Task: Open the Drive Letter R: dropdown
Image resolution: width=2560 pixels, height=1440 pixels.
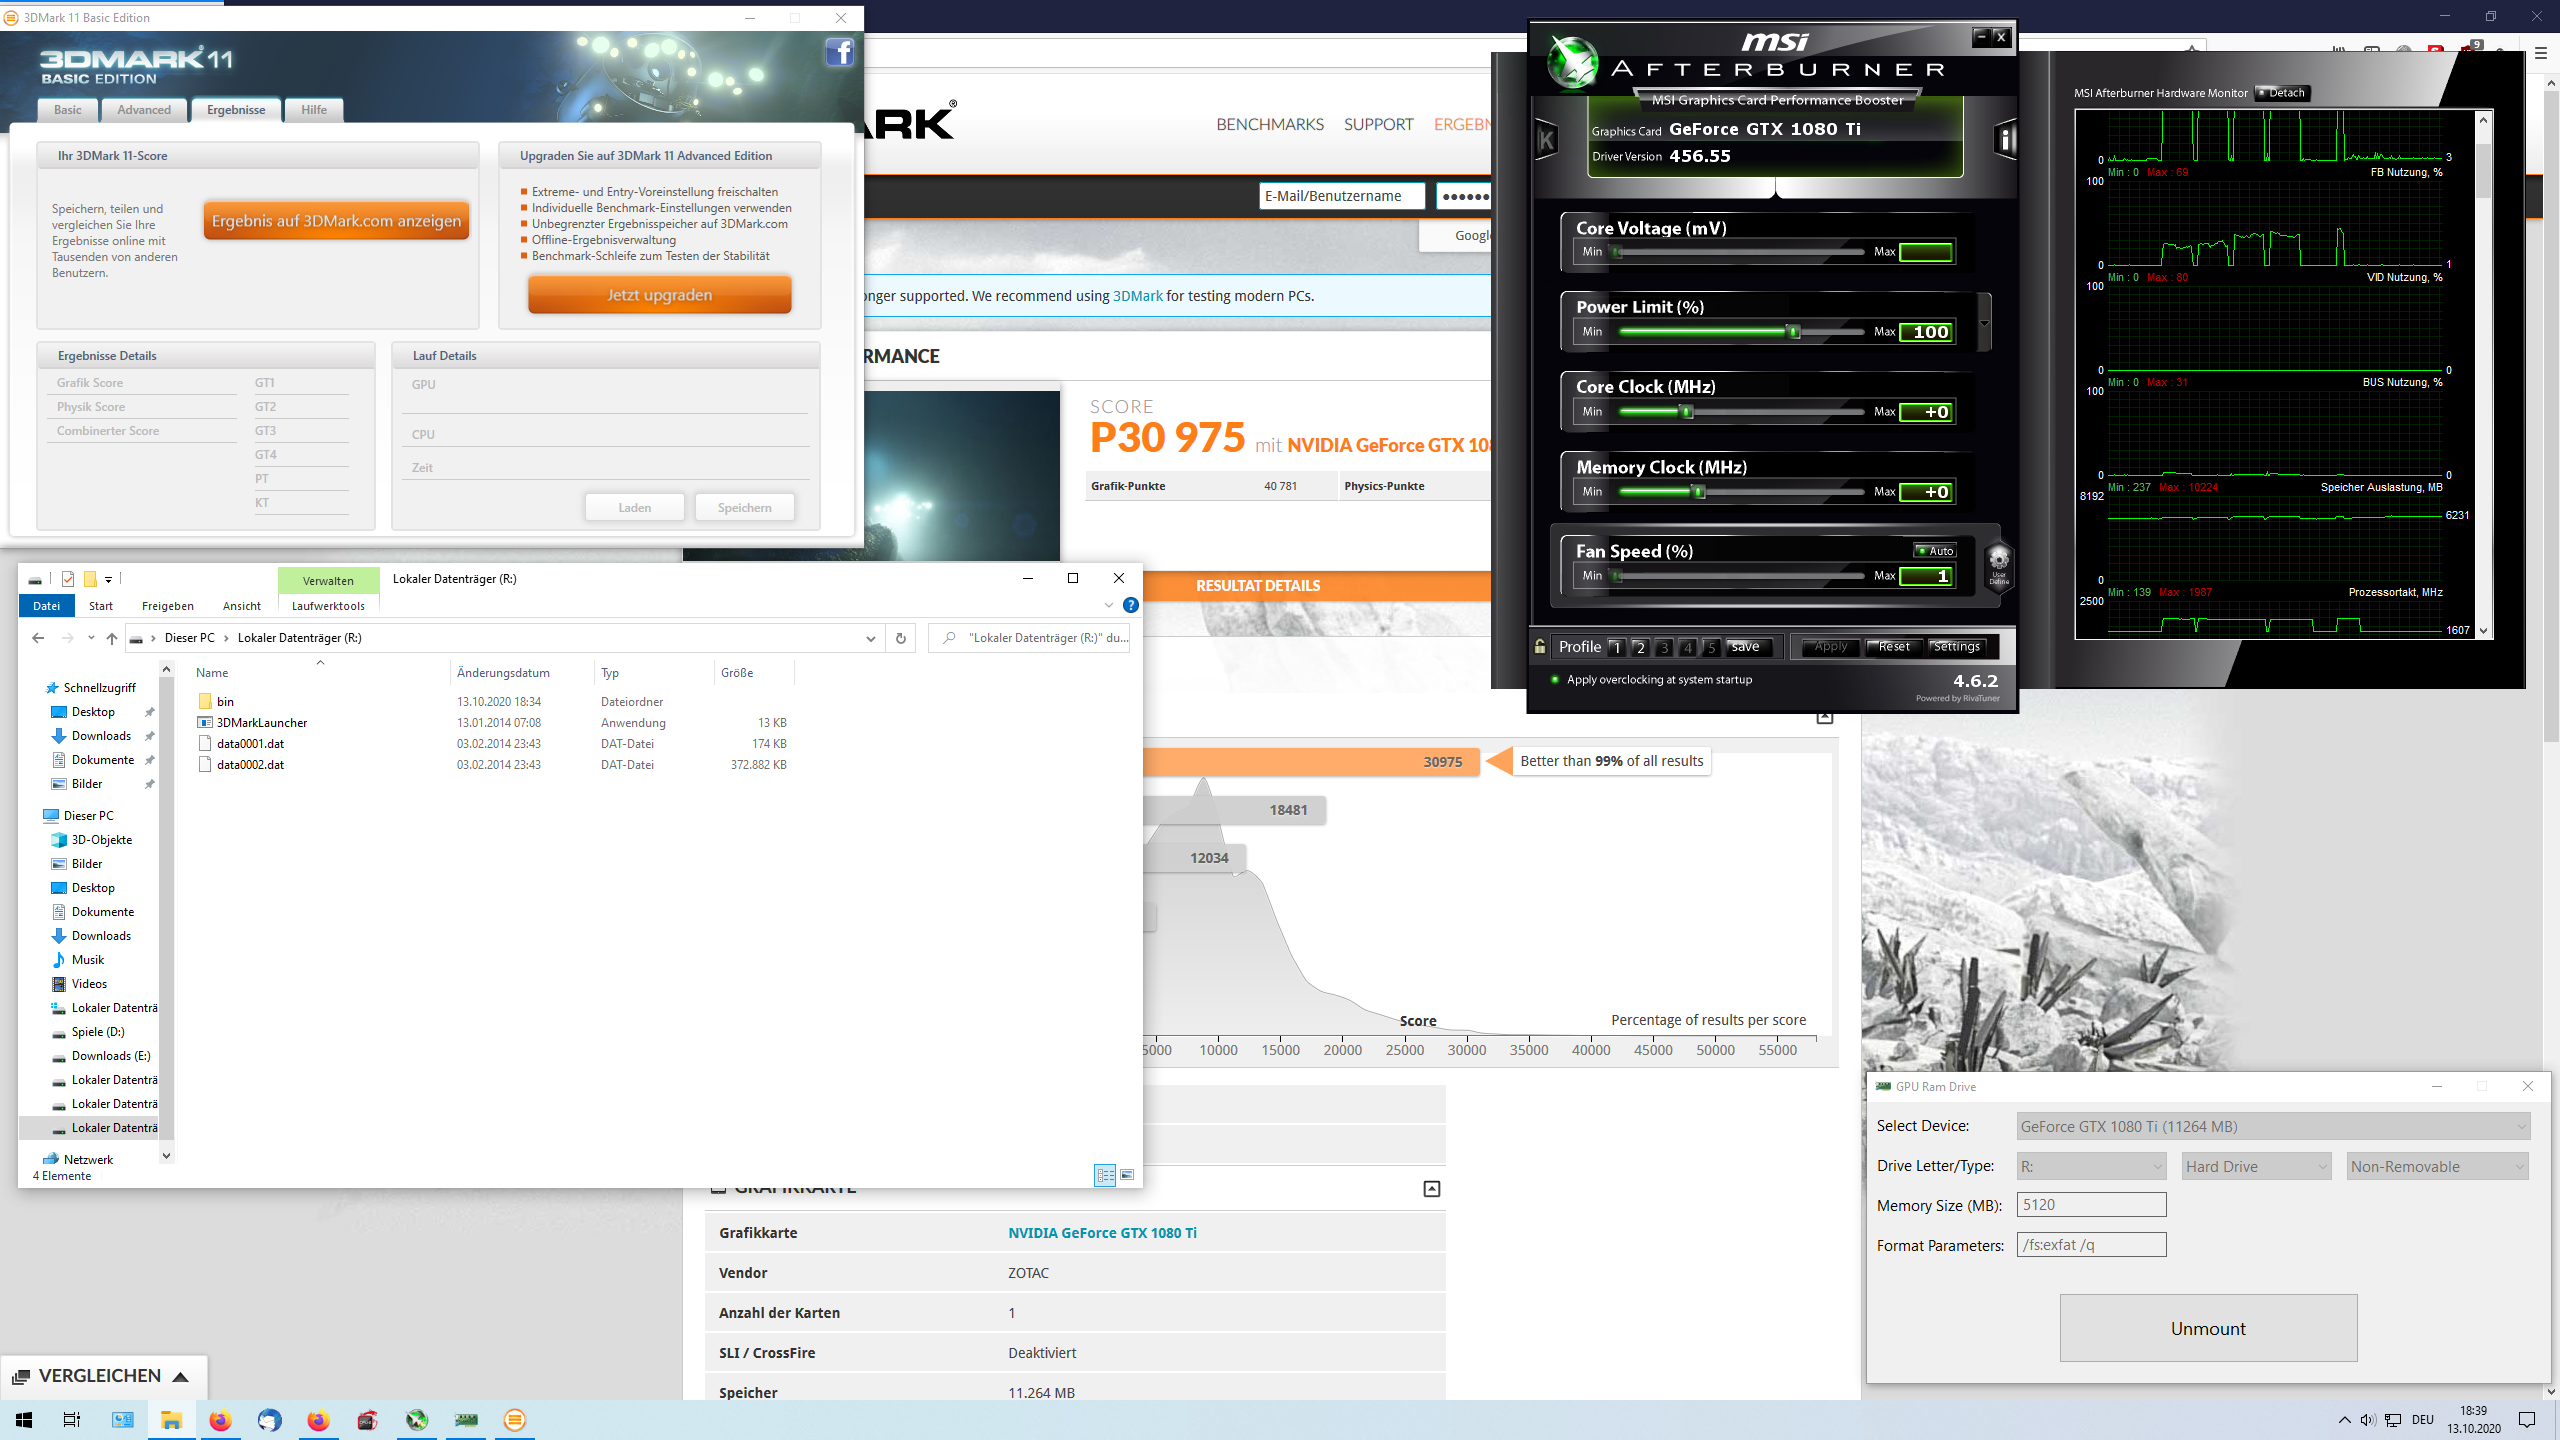Action: coord(2091,1167)
